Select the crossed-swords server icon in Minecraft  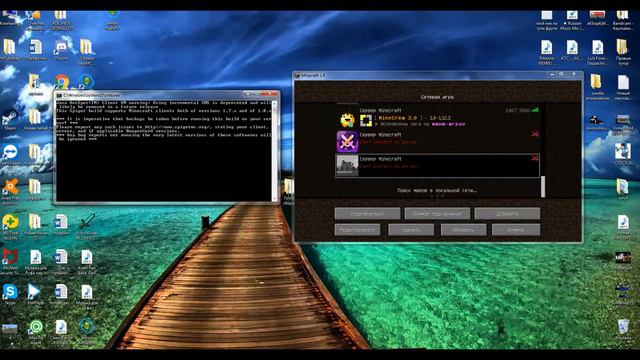coord(347,141)
